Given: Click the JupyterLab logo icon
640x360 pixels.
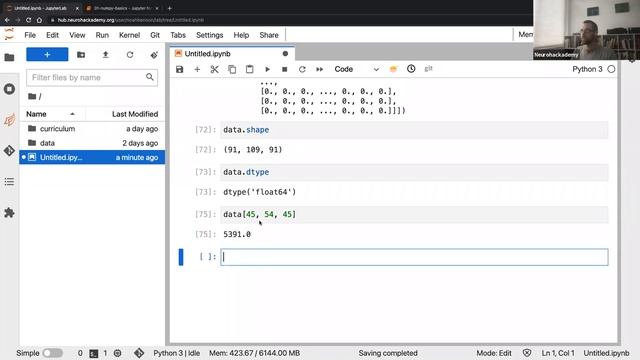Looking at the screenshot, I should pos(9,34).
